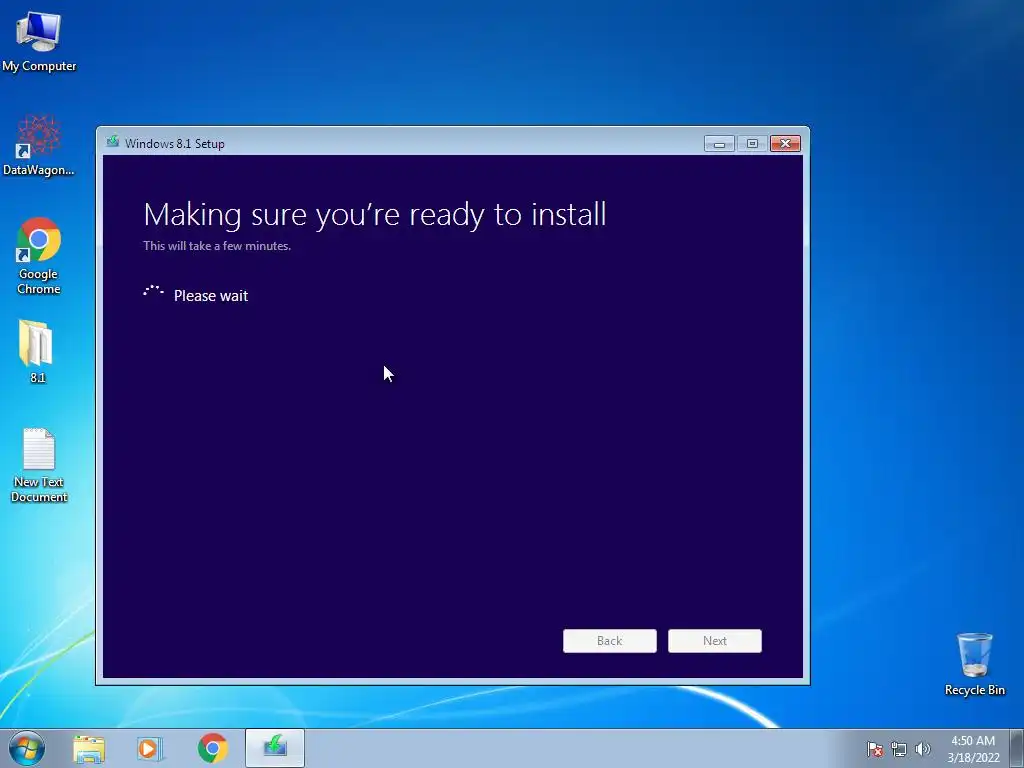Select the 8.1 folder on the desktop
Image resolution: width=1024 pixels, height=768 pixels.
(37, 351)
